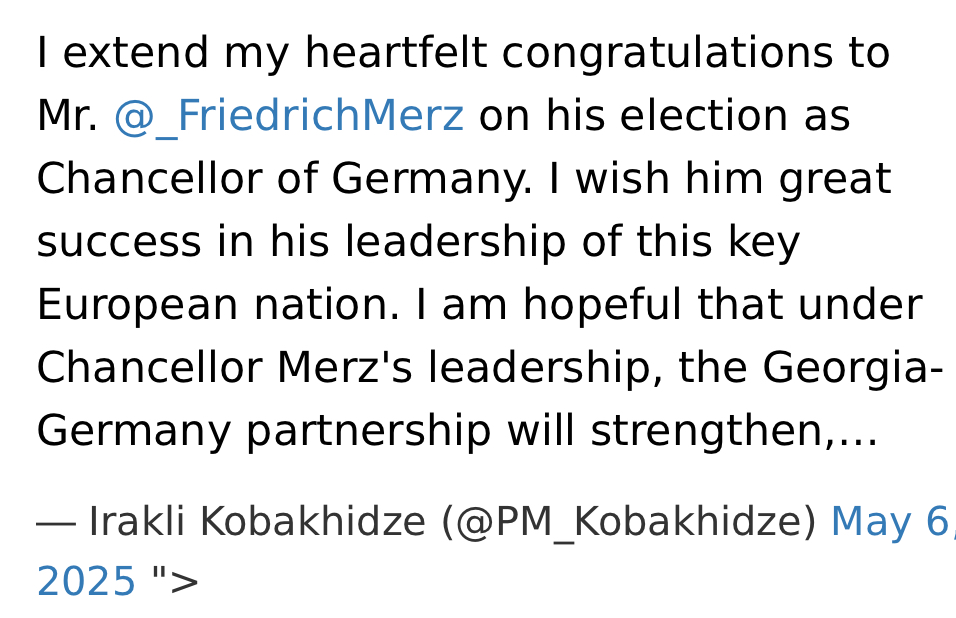The height and width of the screenshot is (618, 956).
Task: Click the word heartfelt in the tweet
Action: (x=396, y=52)
